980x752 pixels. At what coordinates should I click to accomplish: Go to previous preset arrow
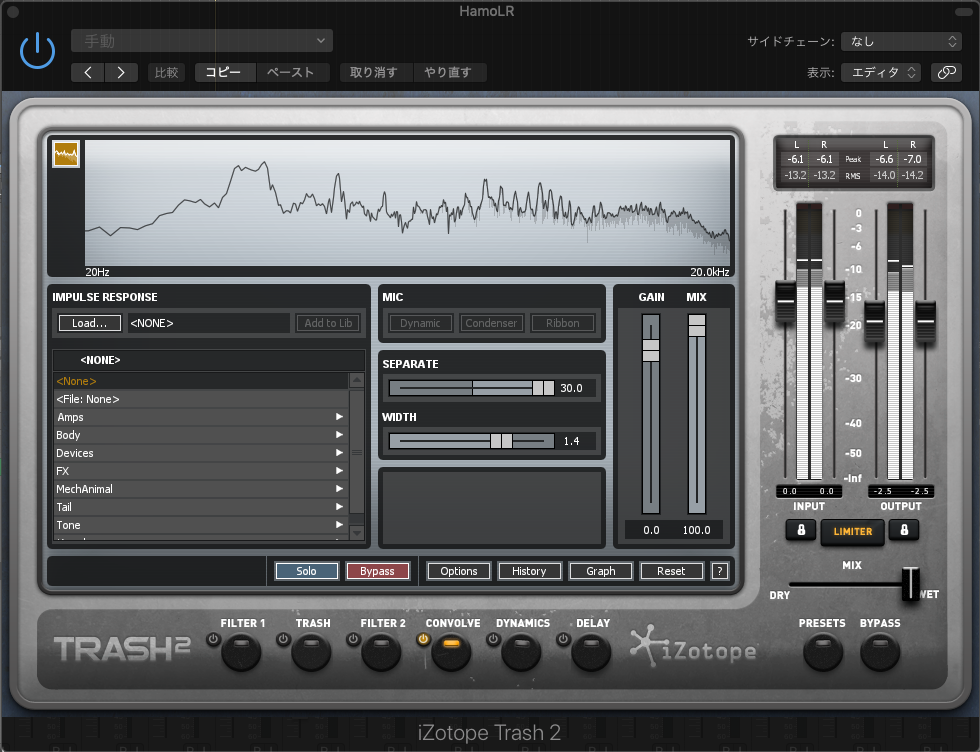tap(88, 73)
